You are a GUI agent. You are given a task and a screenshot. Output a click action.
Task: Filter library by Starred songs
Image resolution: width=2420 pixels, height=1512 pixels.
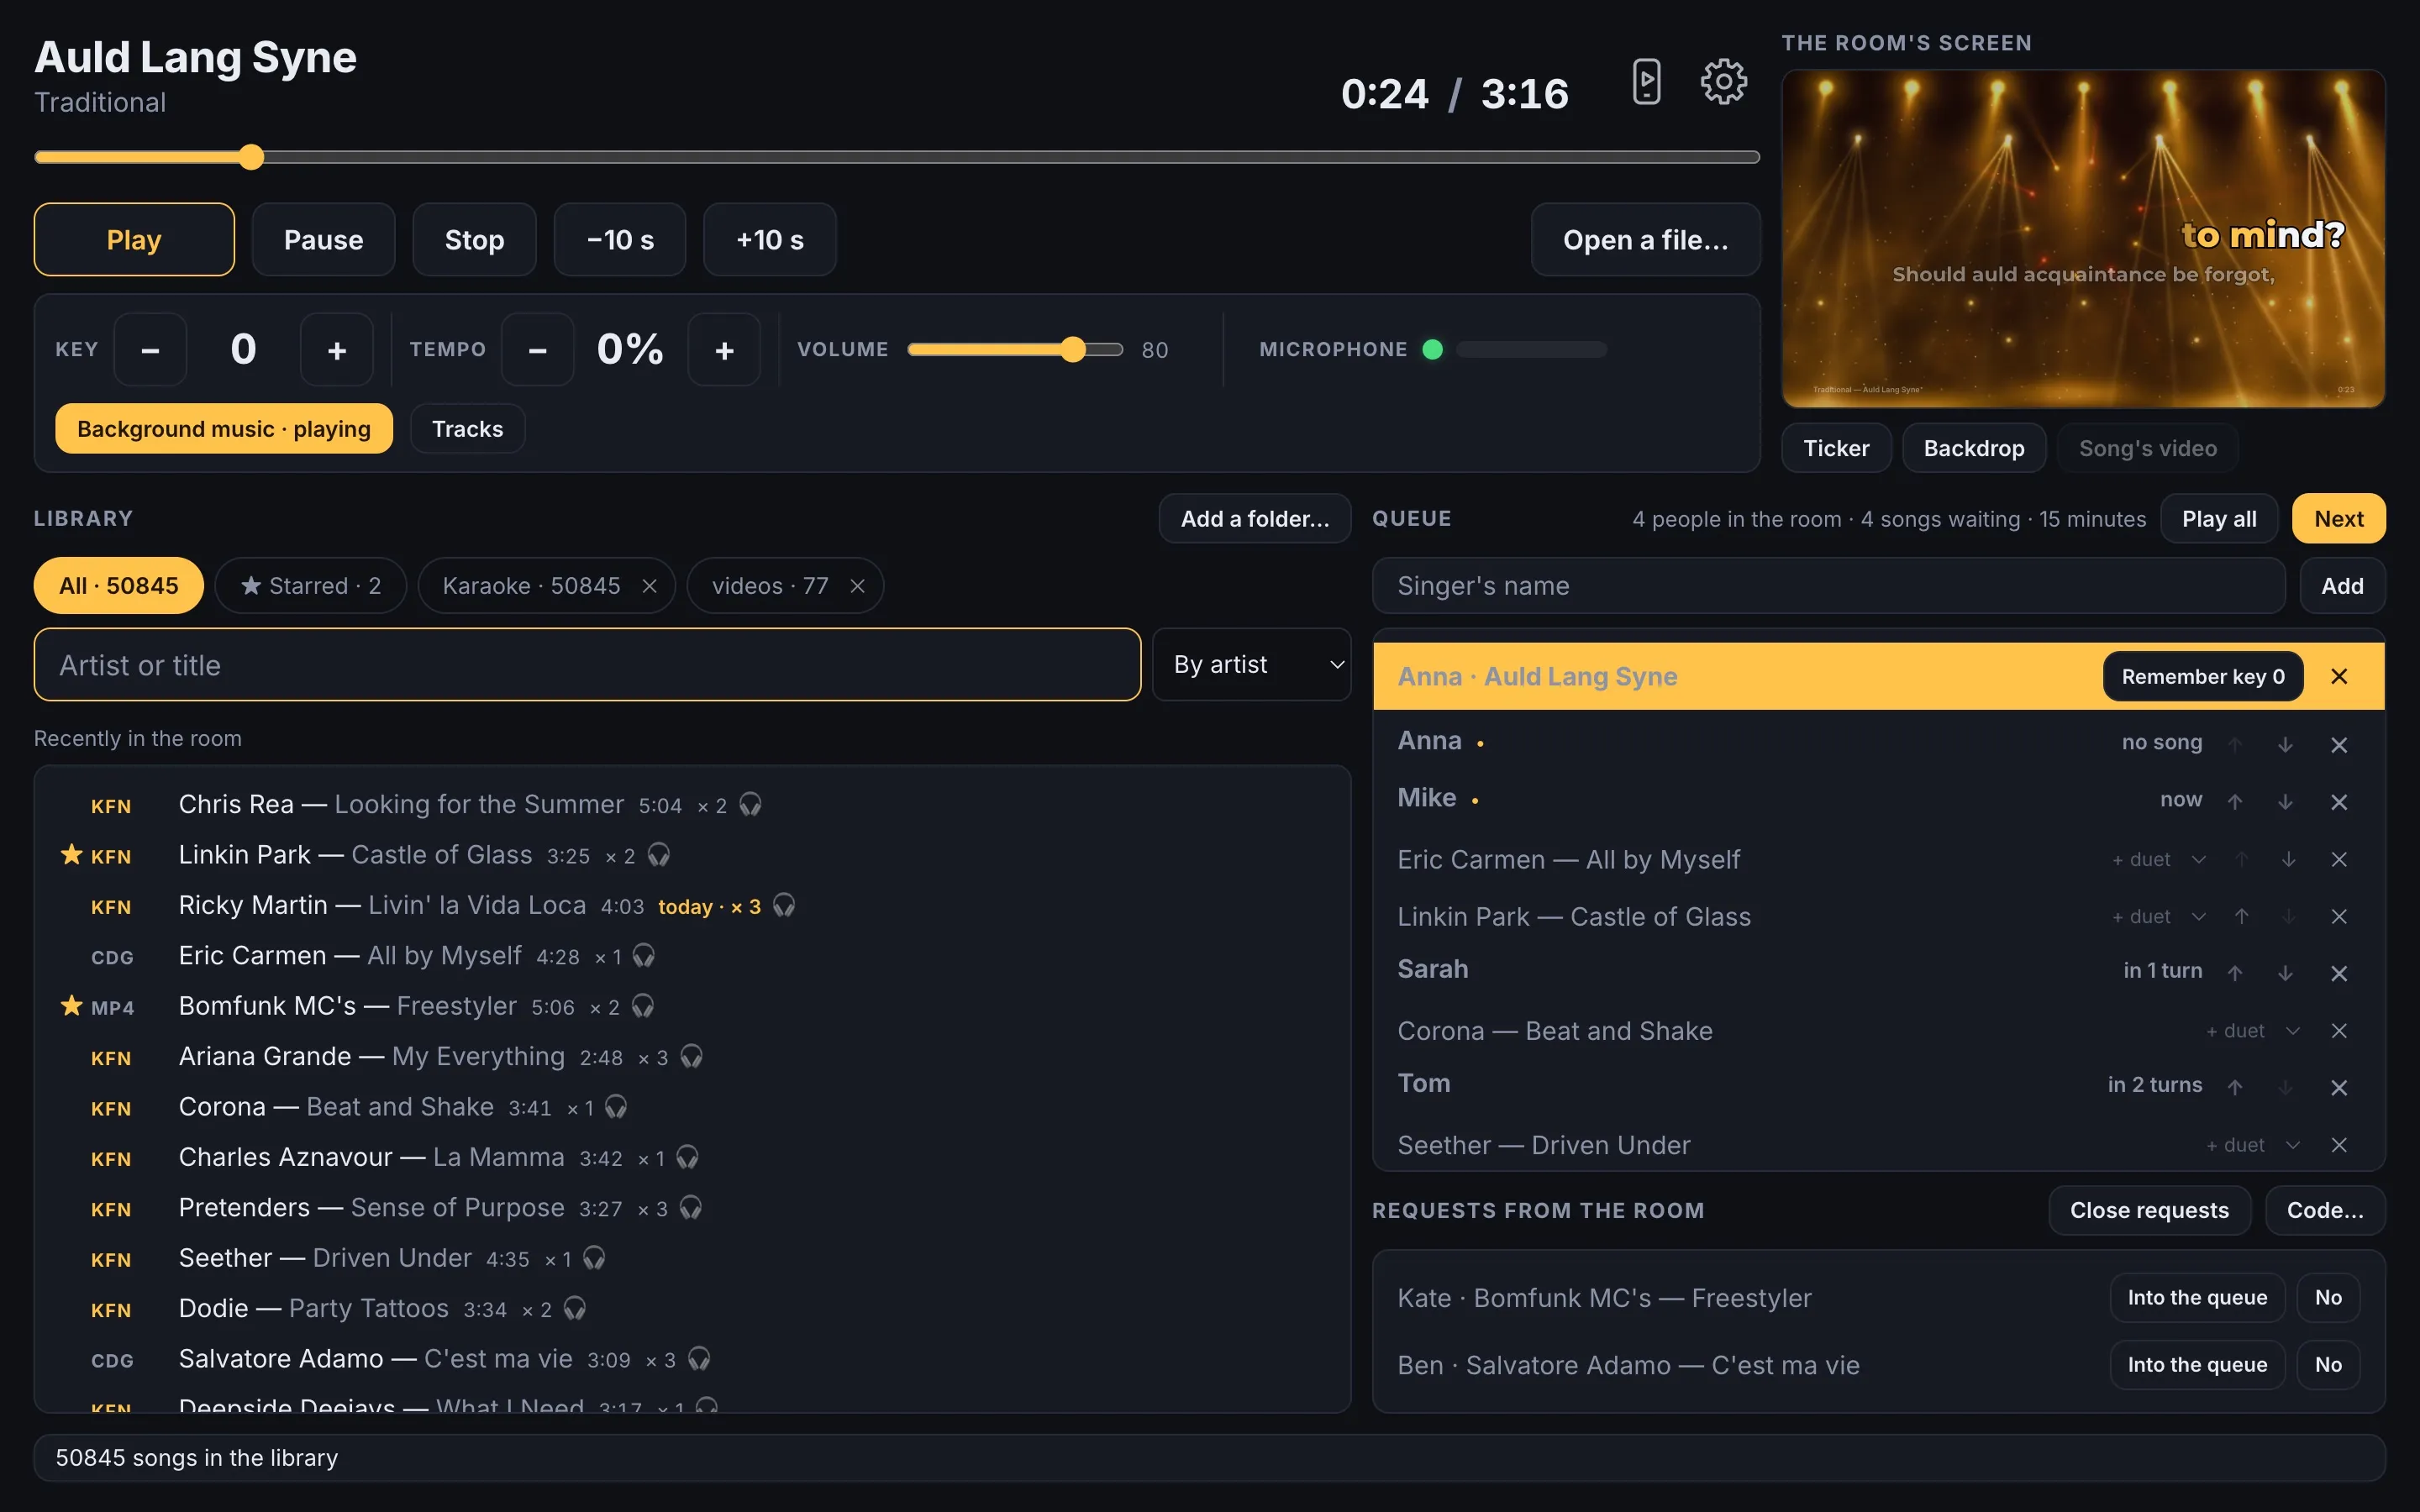click(x=310, y=586)
